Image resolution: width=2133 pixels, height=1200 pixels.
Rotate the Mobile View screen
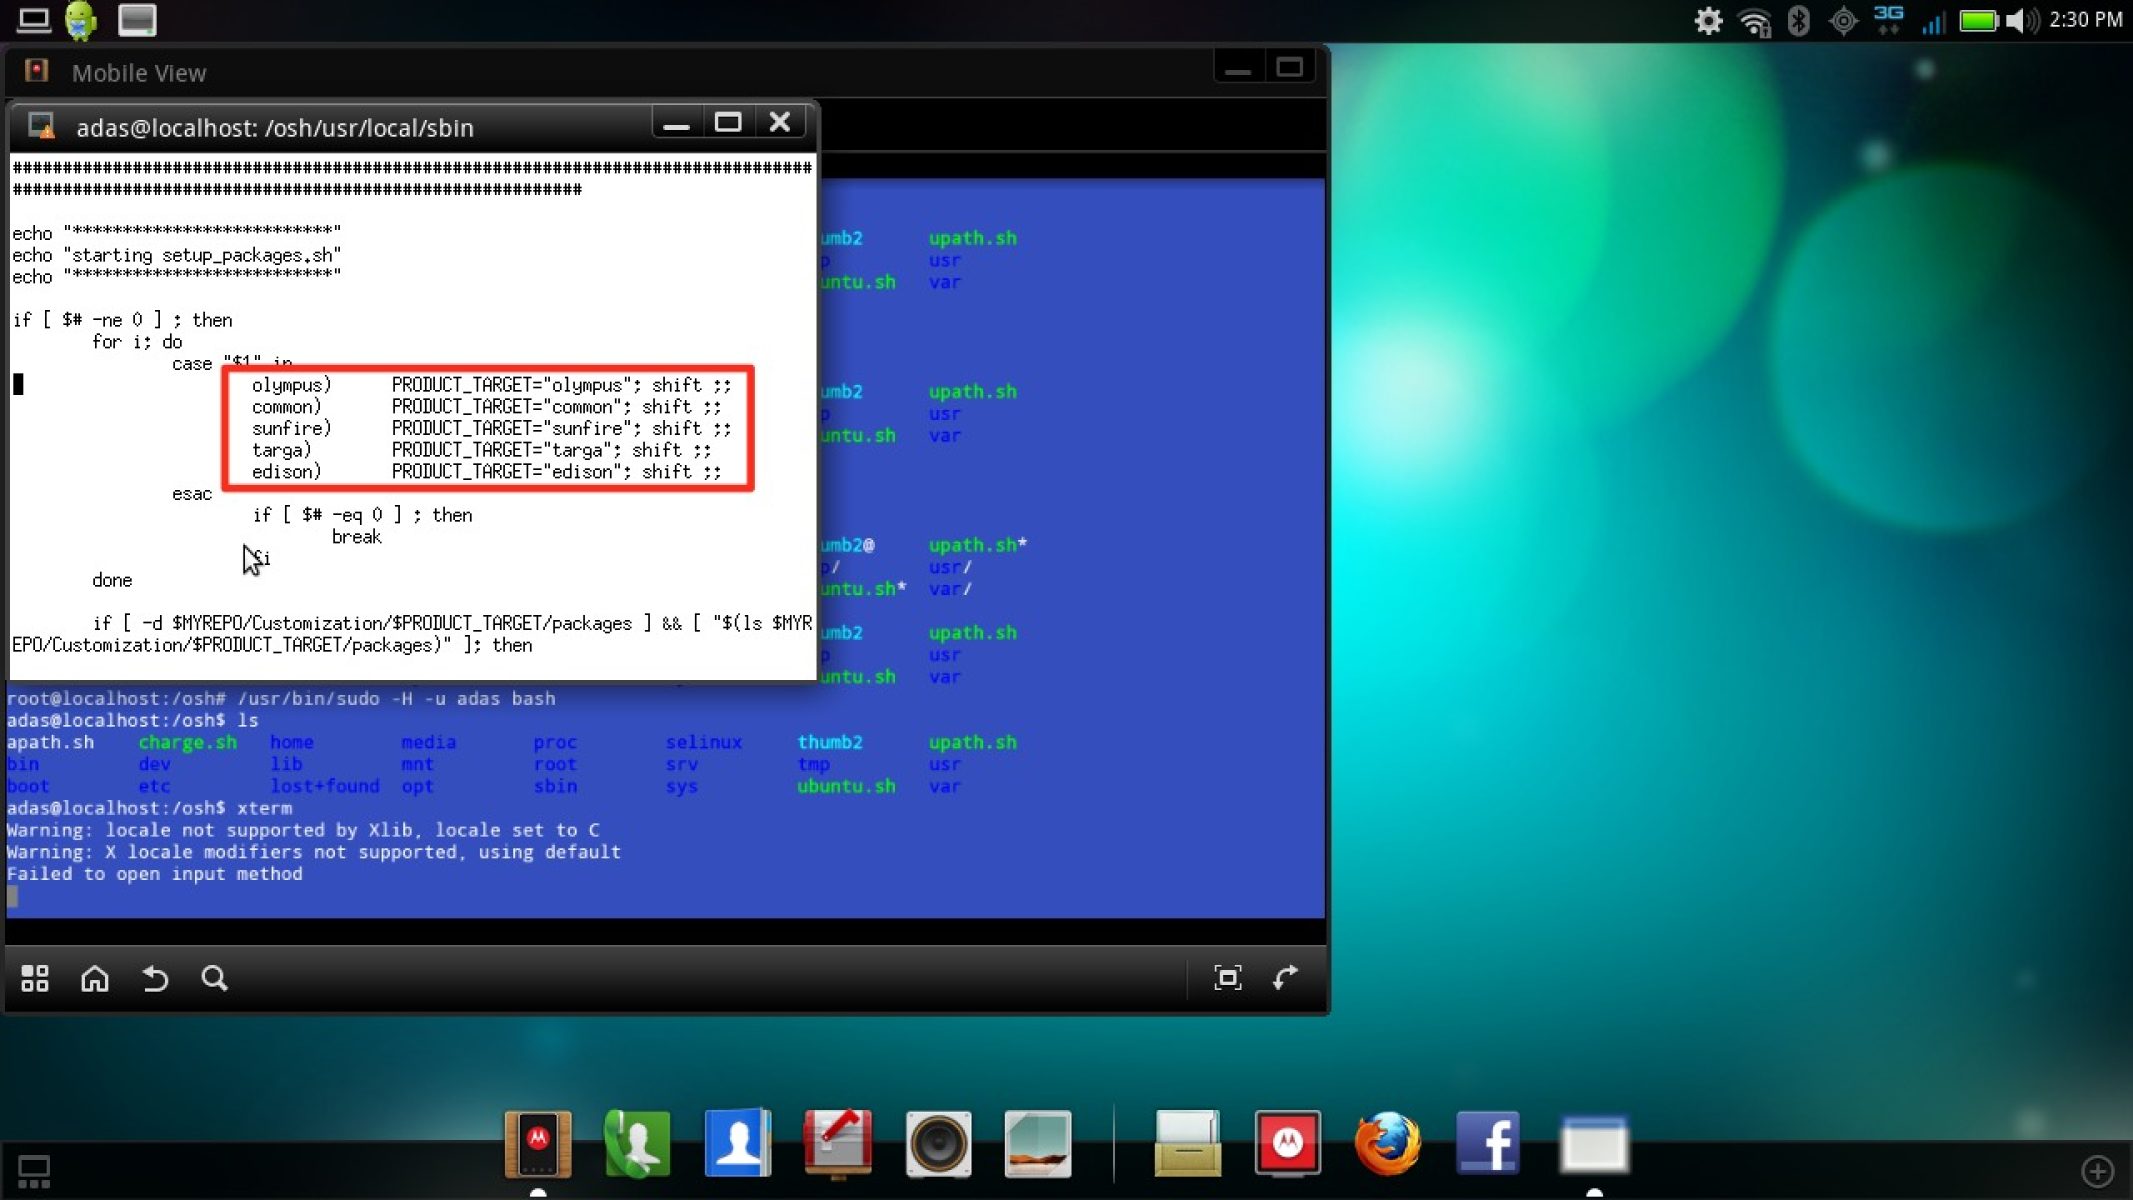(x=1286, y=977)
